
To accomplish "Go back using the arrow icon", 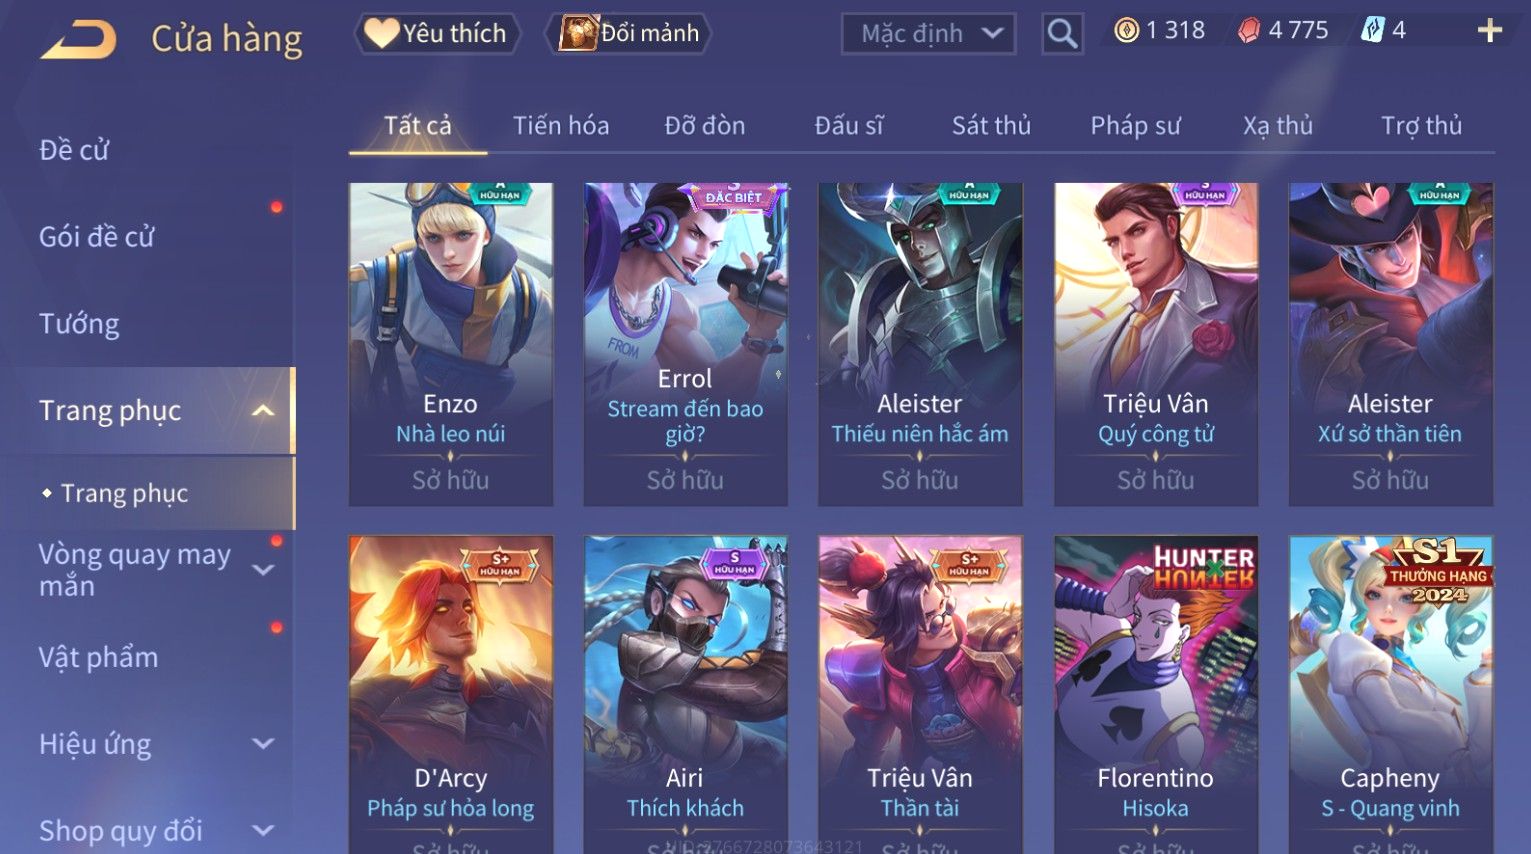I will [78, 40].
